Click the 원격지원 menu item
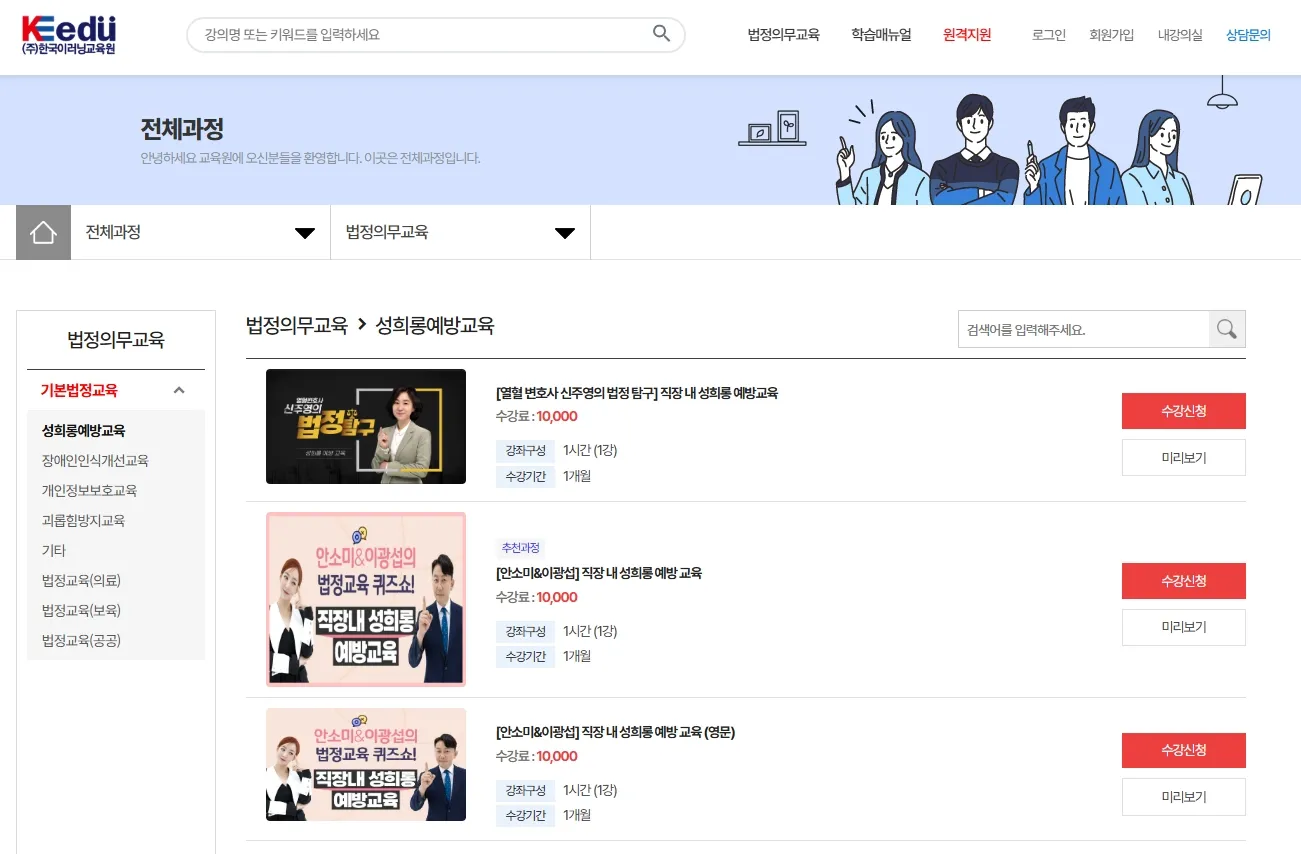The width and height of the screenshot is (1301, 854). coord(966,34)
